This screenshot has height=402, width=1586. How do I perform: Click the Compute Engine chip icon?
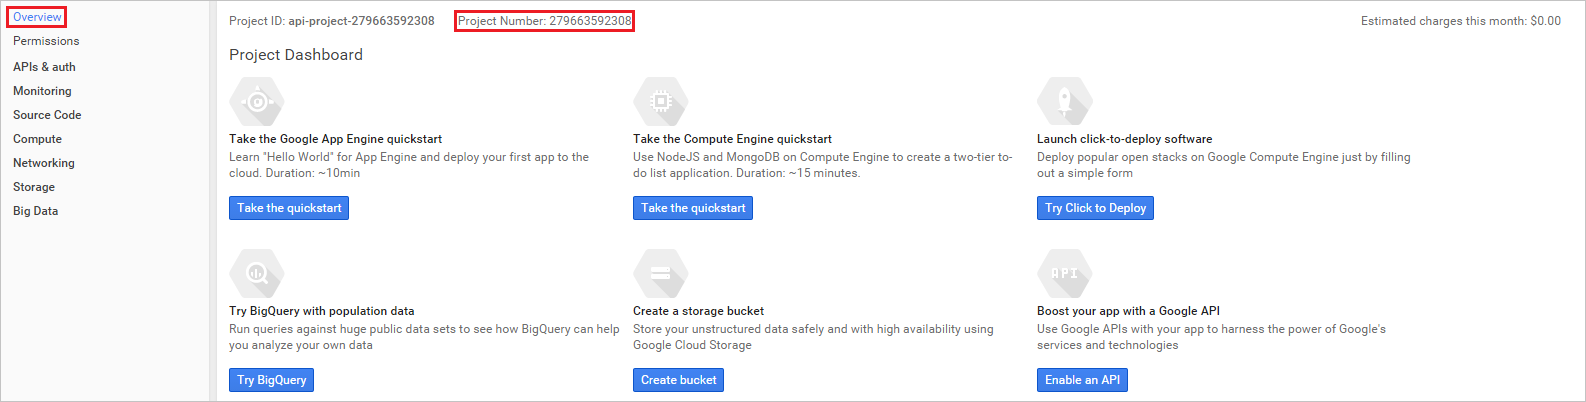(x=661, y=101)
